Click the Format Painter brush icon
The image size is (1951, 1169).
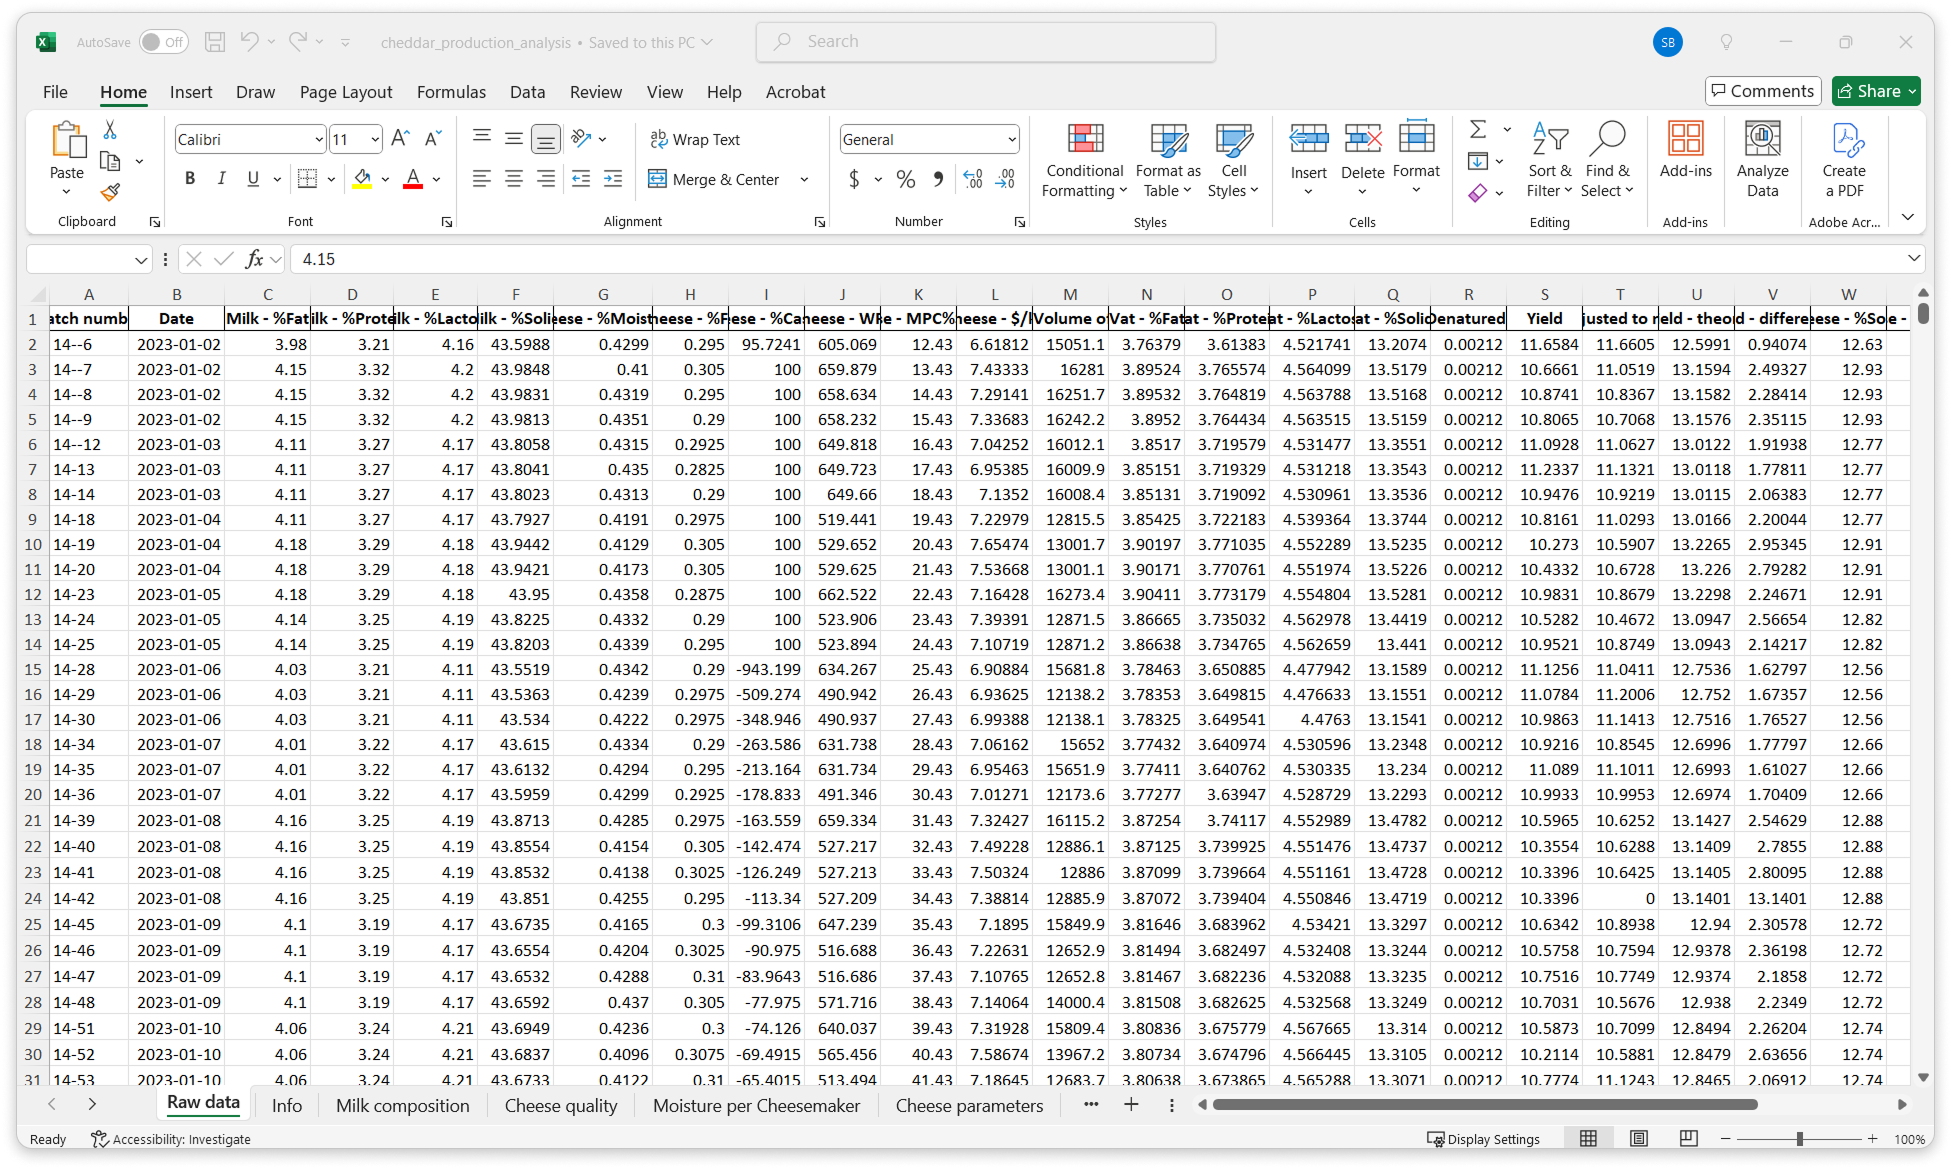tap(110, 192)
